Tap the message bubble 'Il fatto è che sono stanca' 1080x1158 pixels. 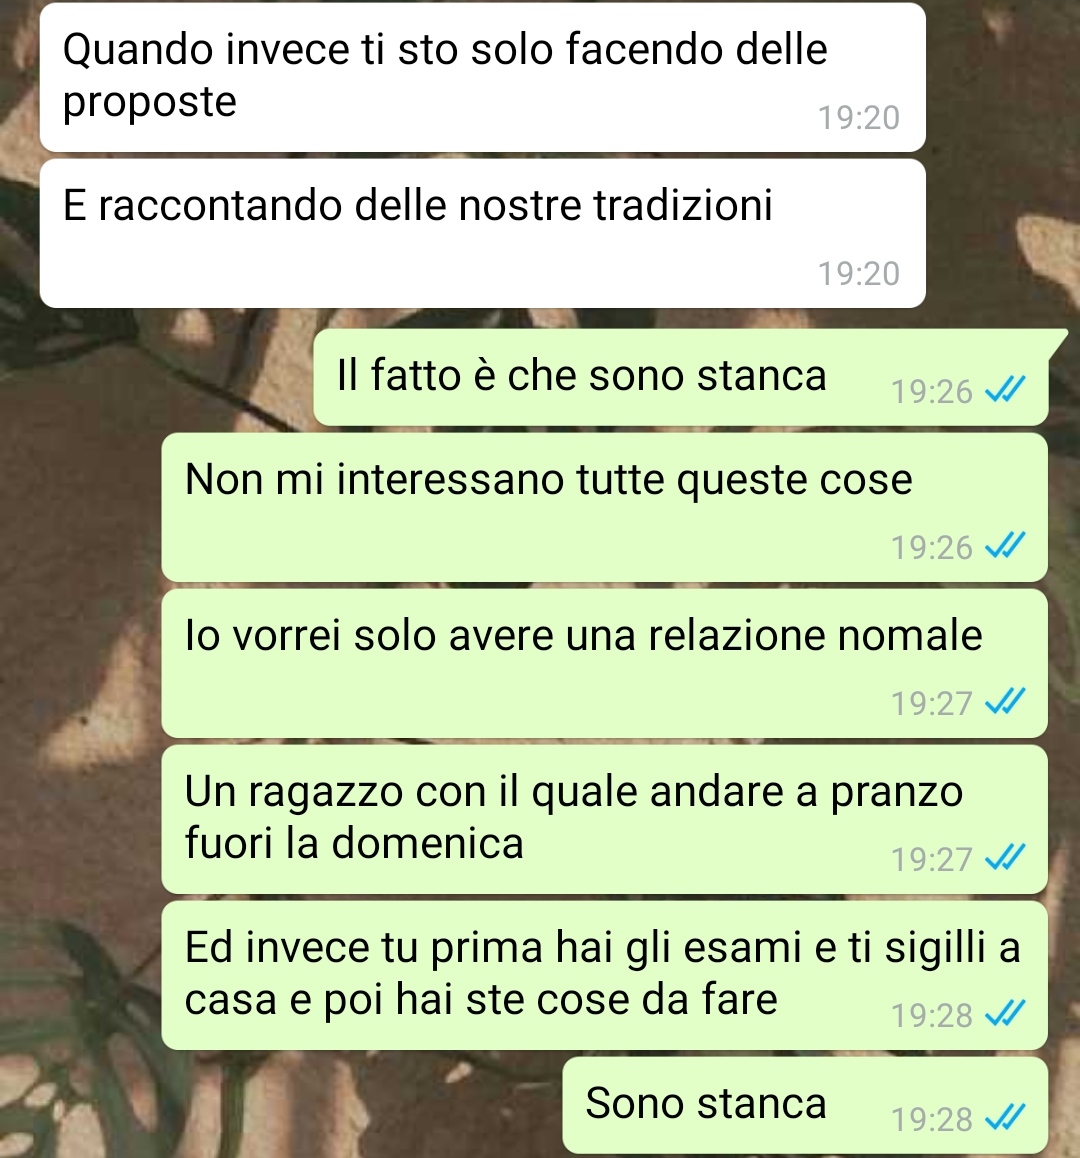[x=681, y=377]
